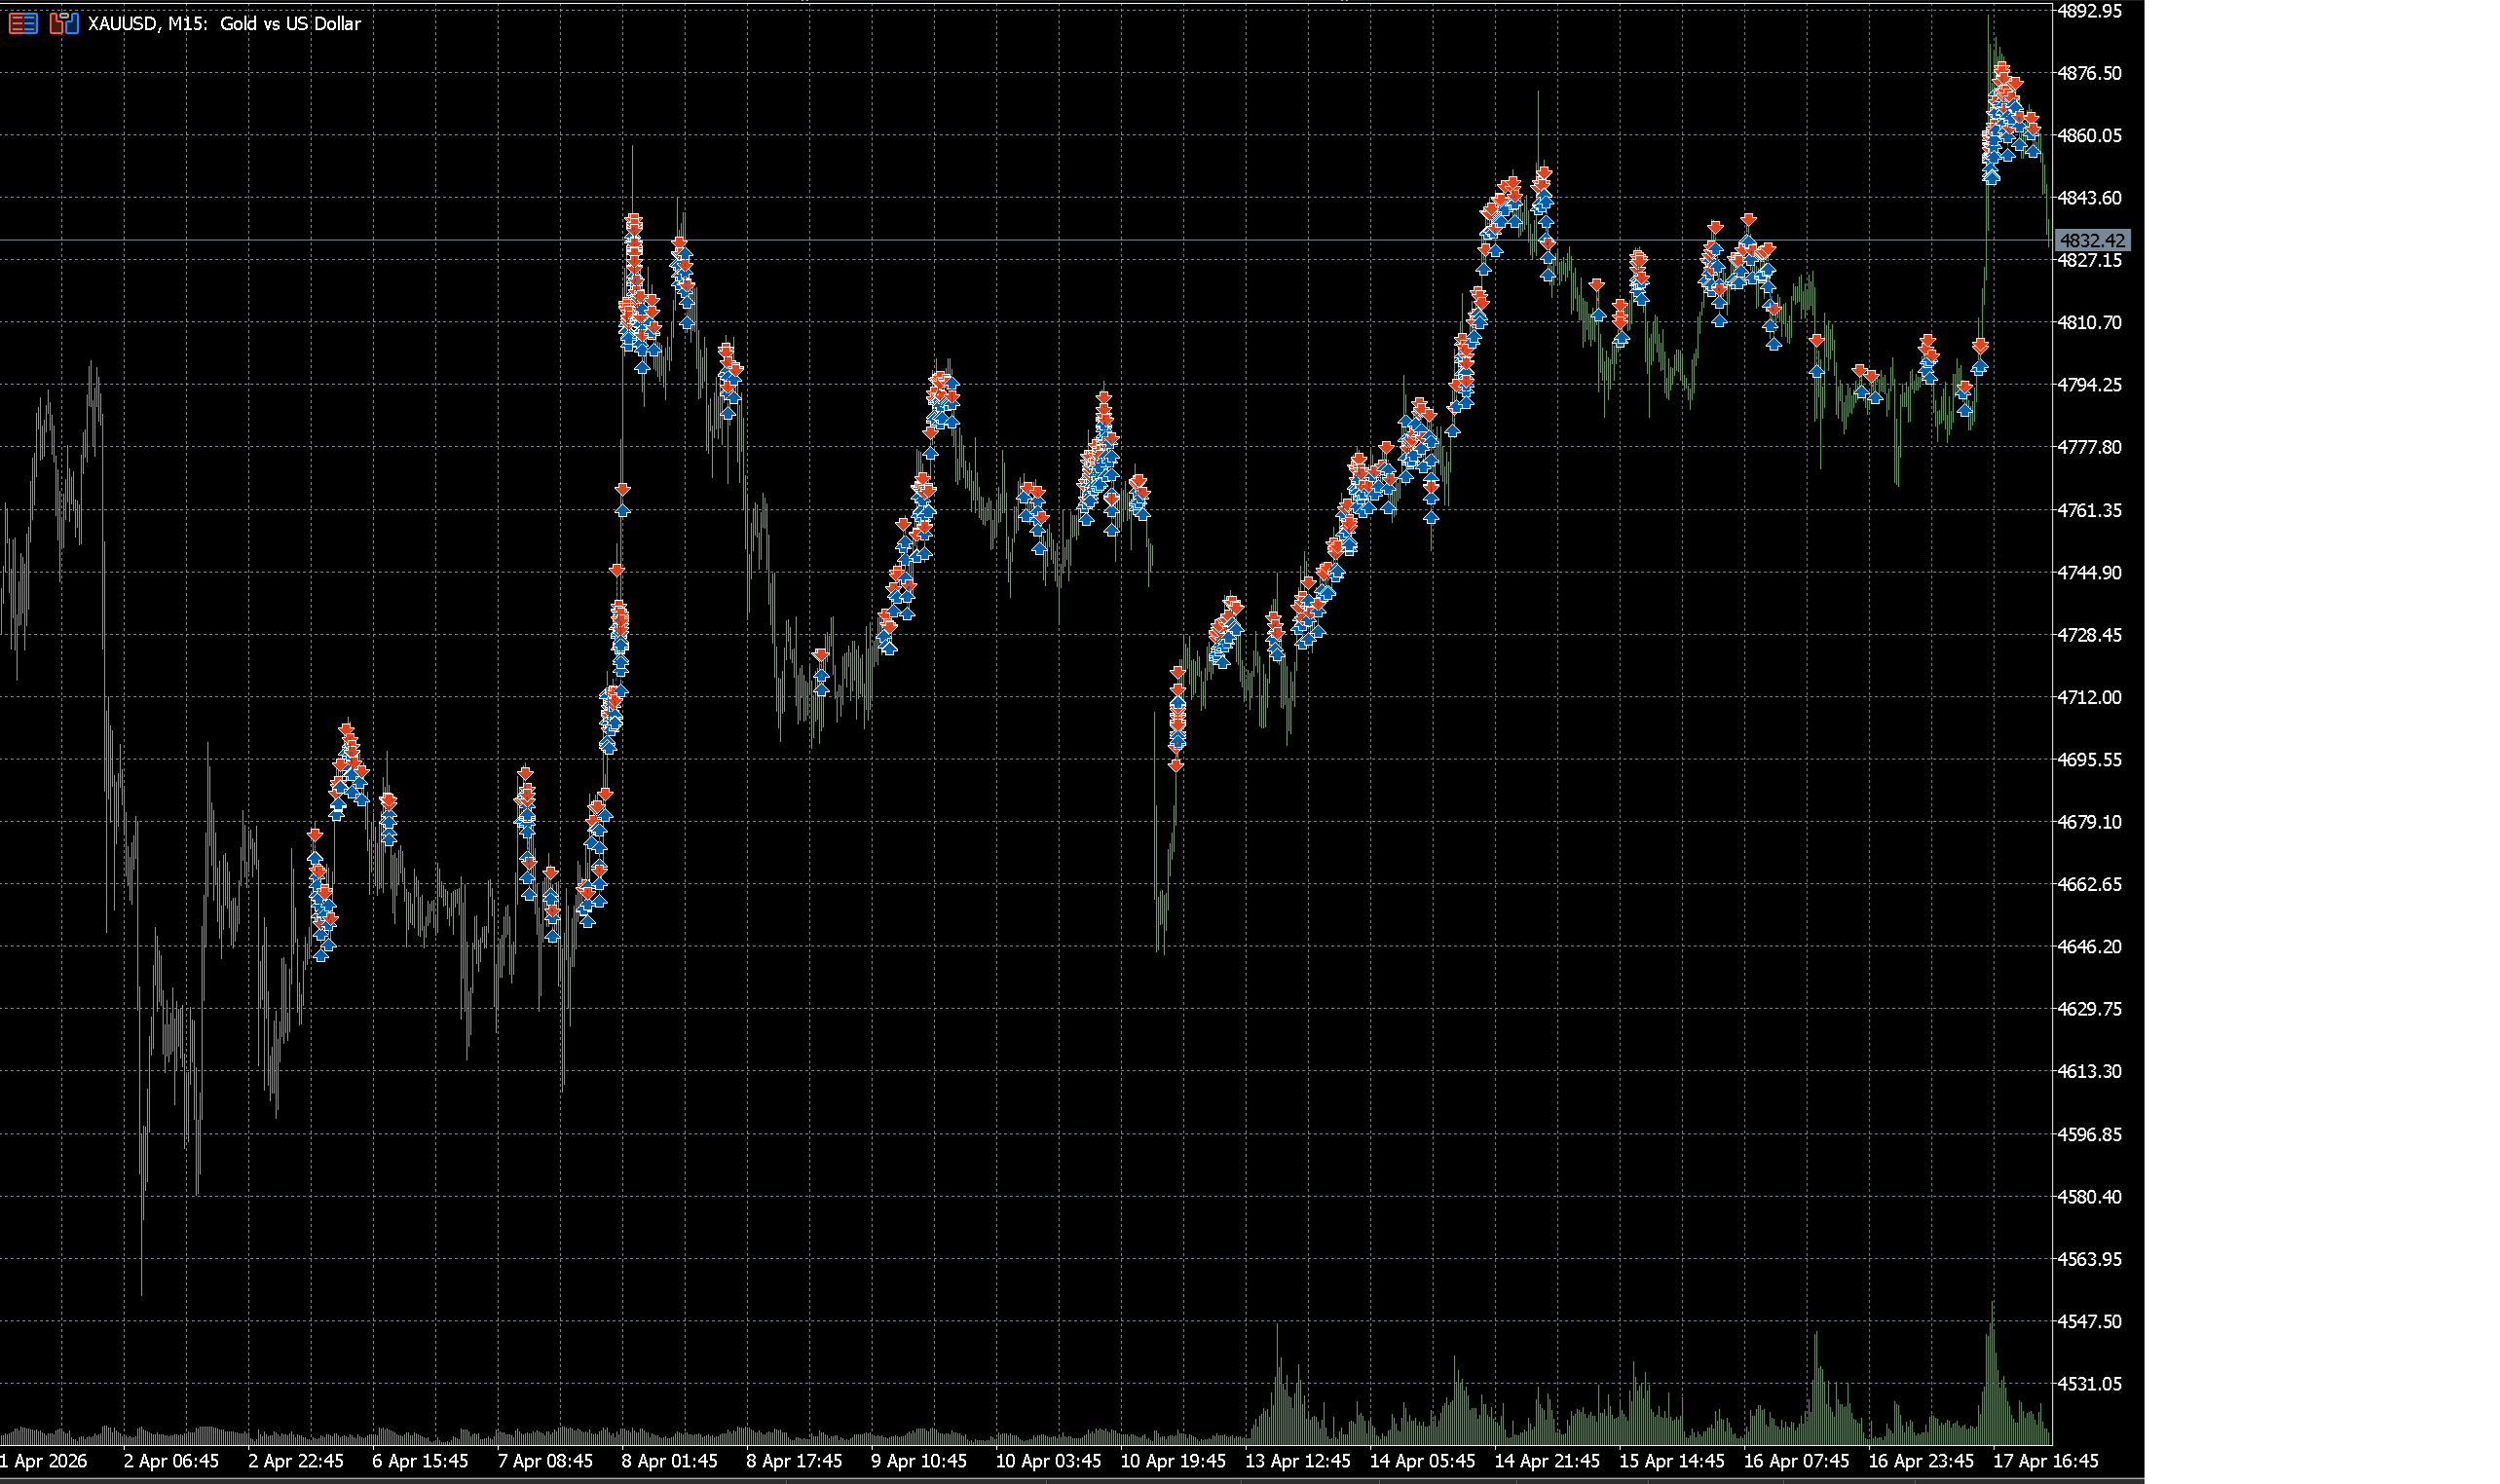Viewport: 2500px width, 1484px height.
Task: Select the 13 Apr 12:45 time label
Action: click(1297, 1461)
